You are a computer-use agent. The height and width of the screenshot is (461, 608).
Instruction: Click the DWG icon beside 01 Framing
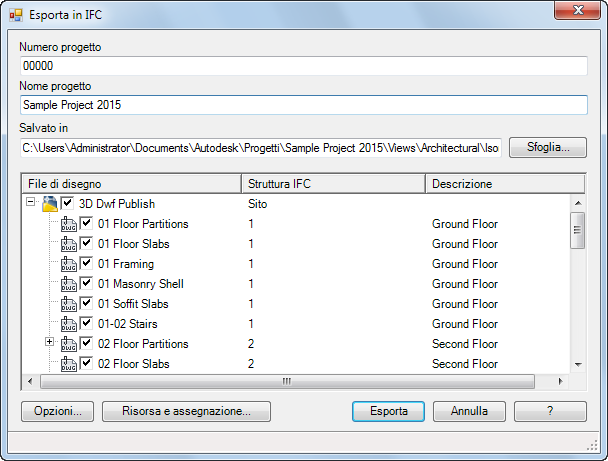tap(69, 264)
